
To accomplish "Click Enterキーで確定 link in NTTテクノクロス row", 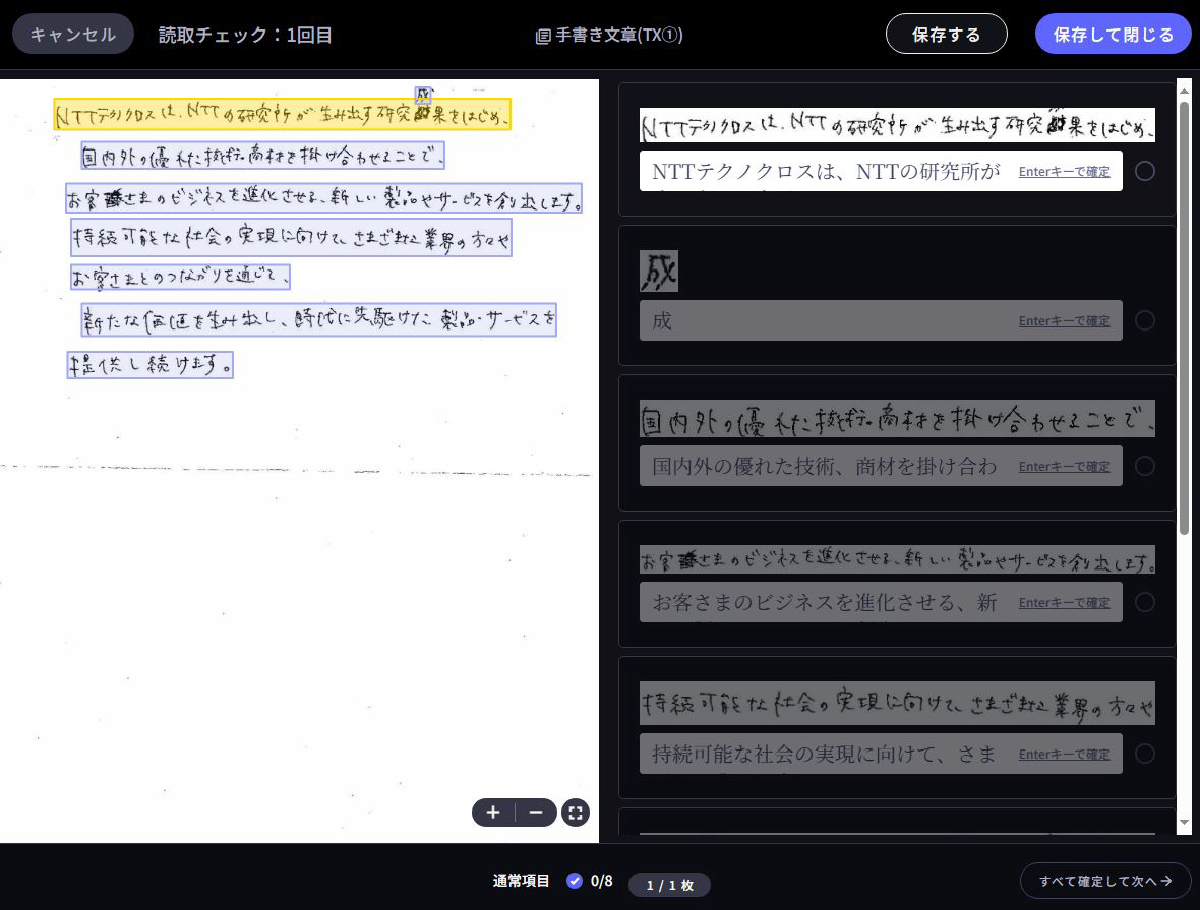I will pos(1064,171).
